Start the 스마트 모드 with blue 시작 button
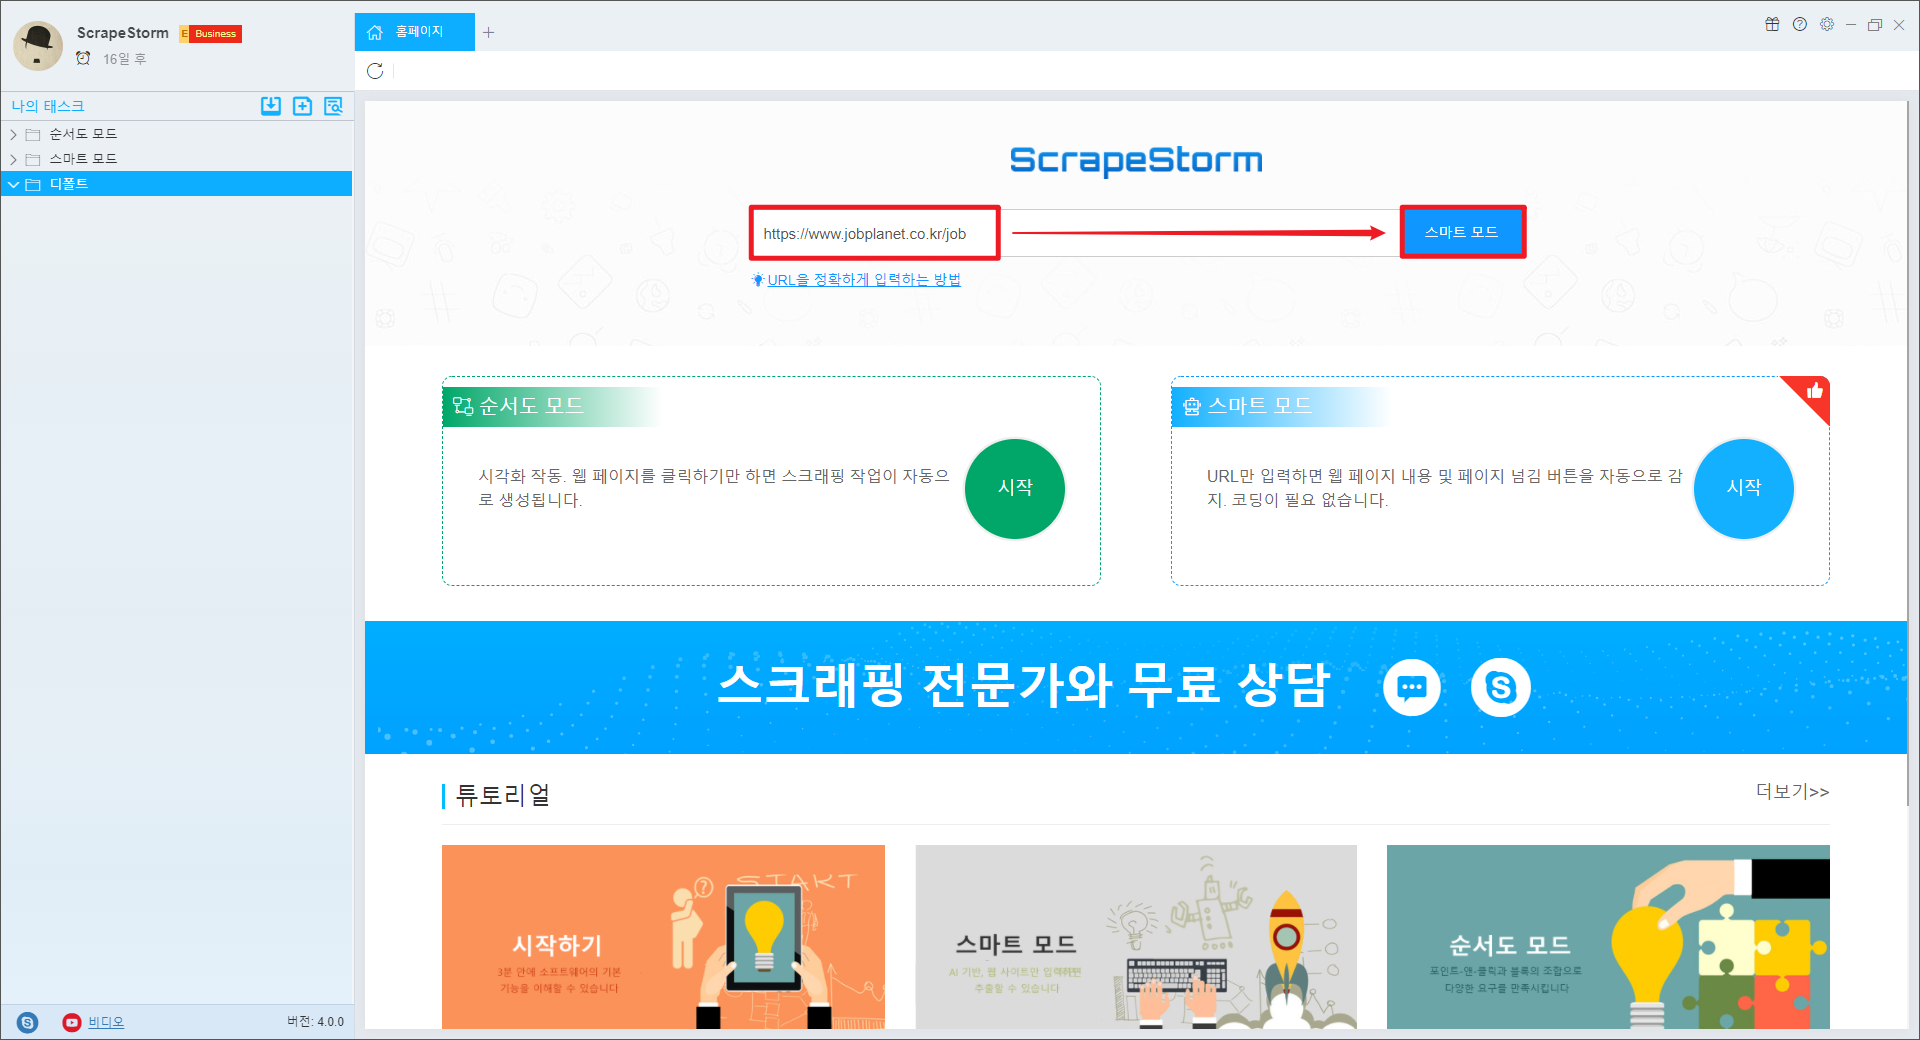 pyautogui.click(x=1743, y=488)
